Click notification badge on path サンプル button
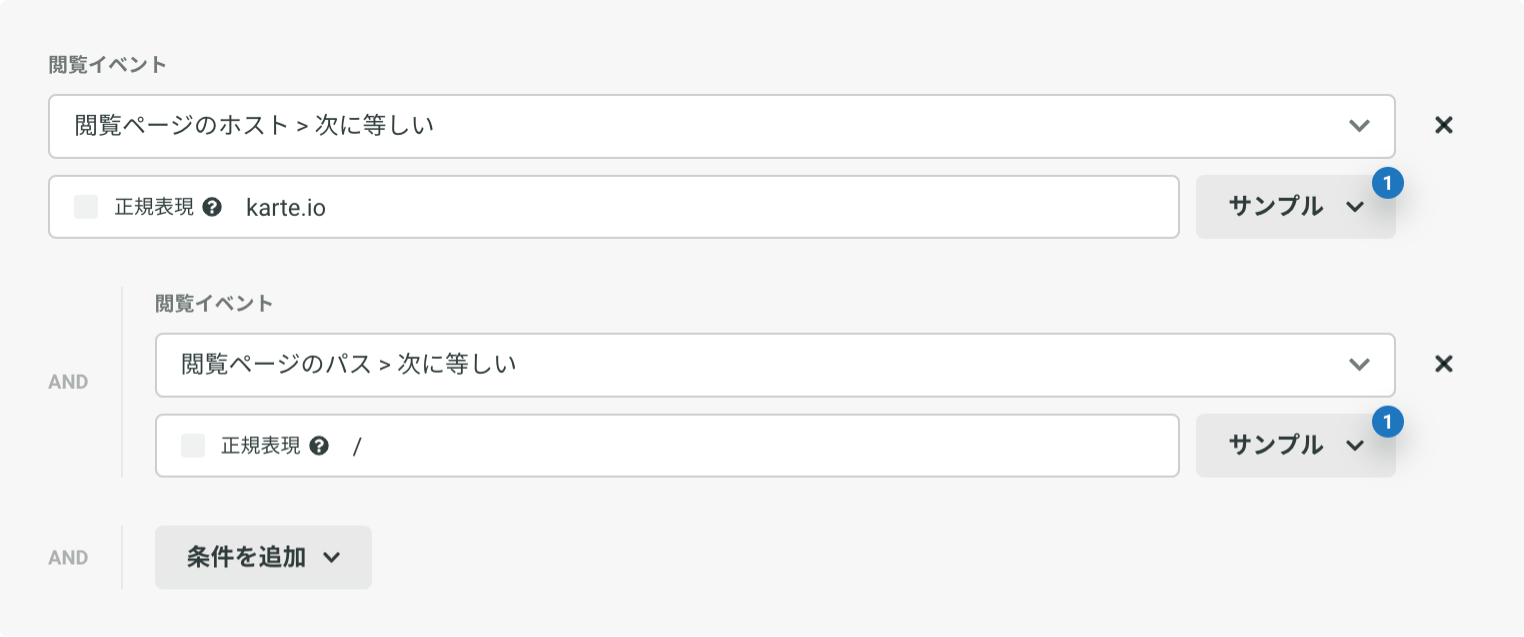The image size is (1524, 637). tap(1388, 423)
